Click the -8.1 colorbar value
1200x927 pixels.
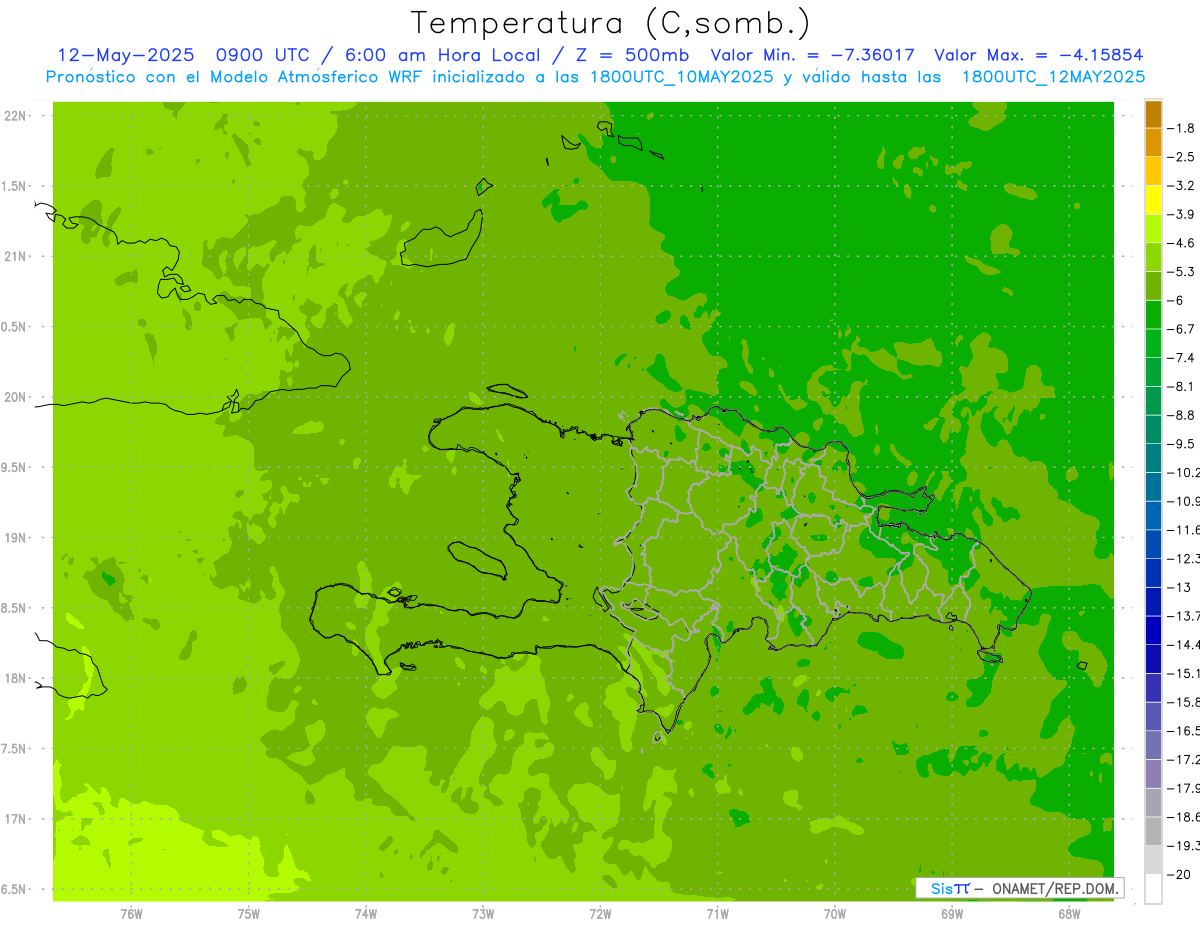(1181, 386)
